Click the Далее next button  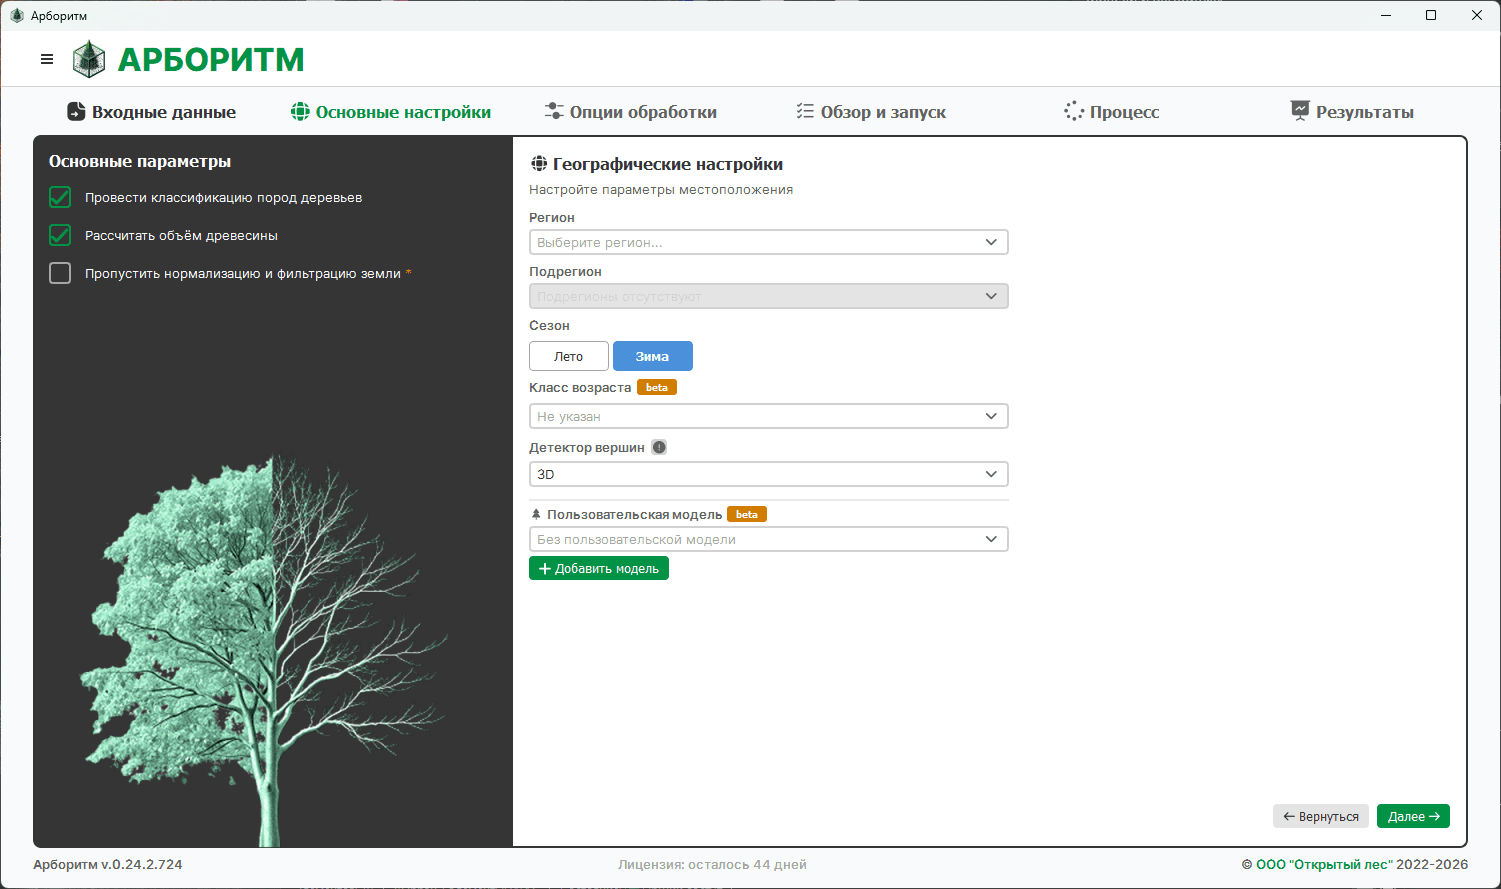pos(1413,816)
